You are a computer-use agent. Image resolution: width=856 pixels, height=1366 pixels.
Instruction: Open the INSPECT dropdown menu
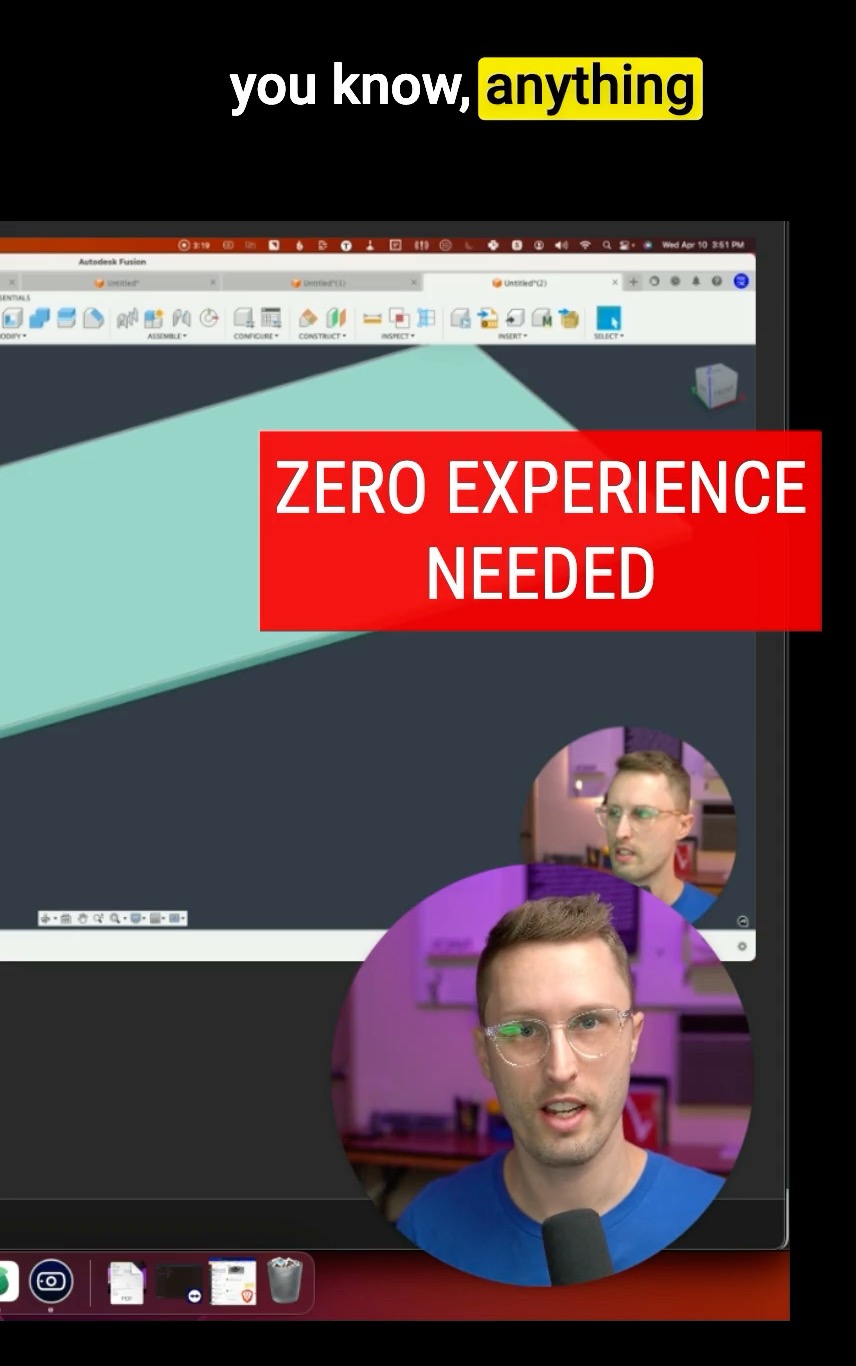coord(397,336)
